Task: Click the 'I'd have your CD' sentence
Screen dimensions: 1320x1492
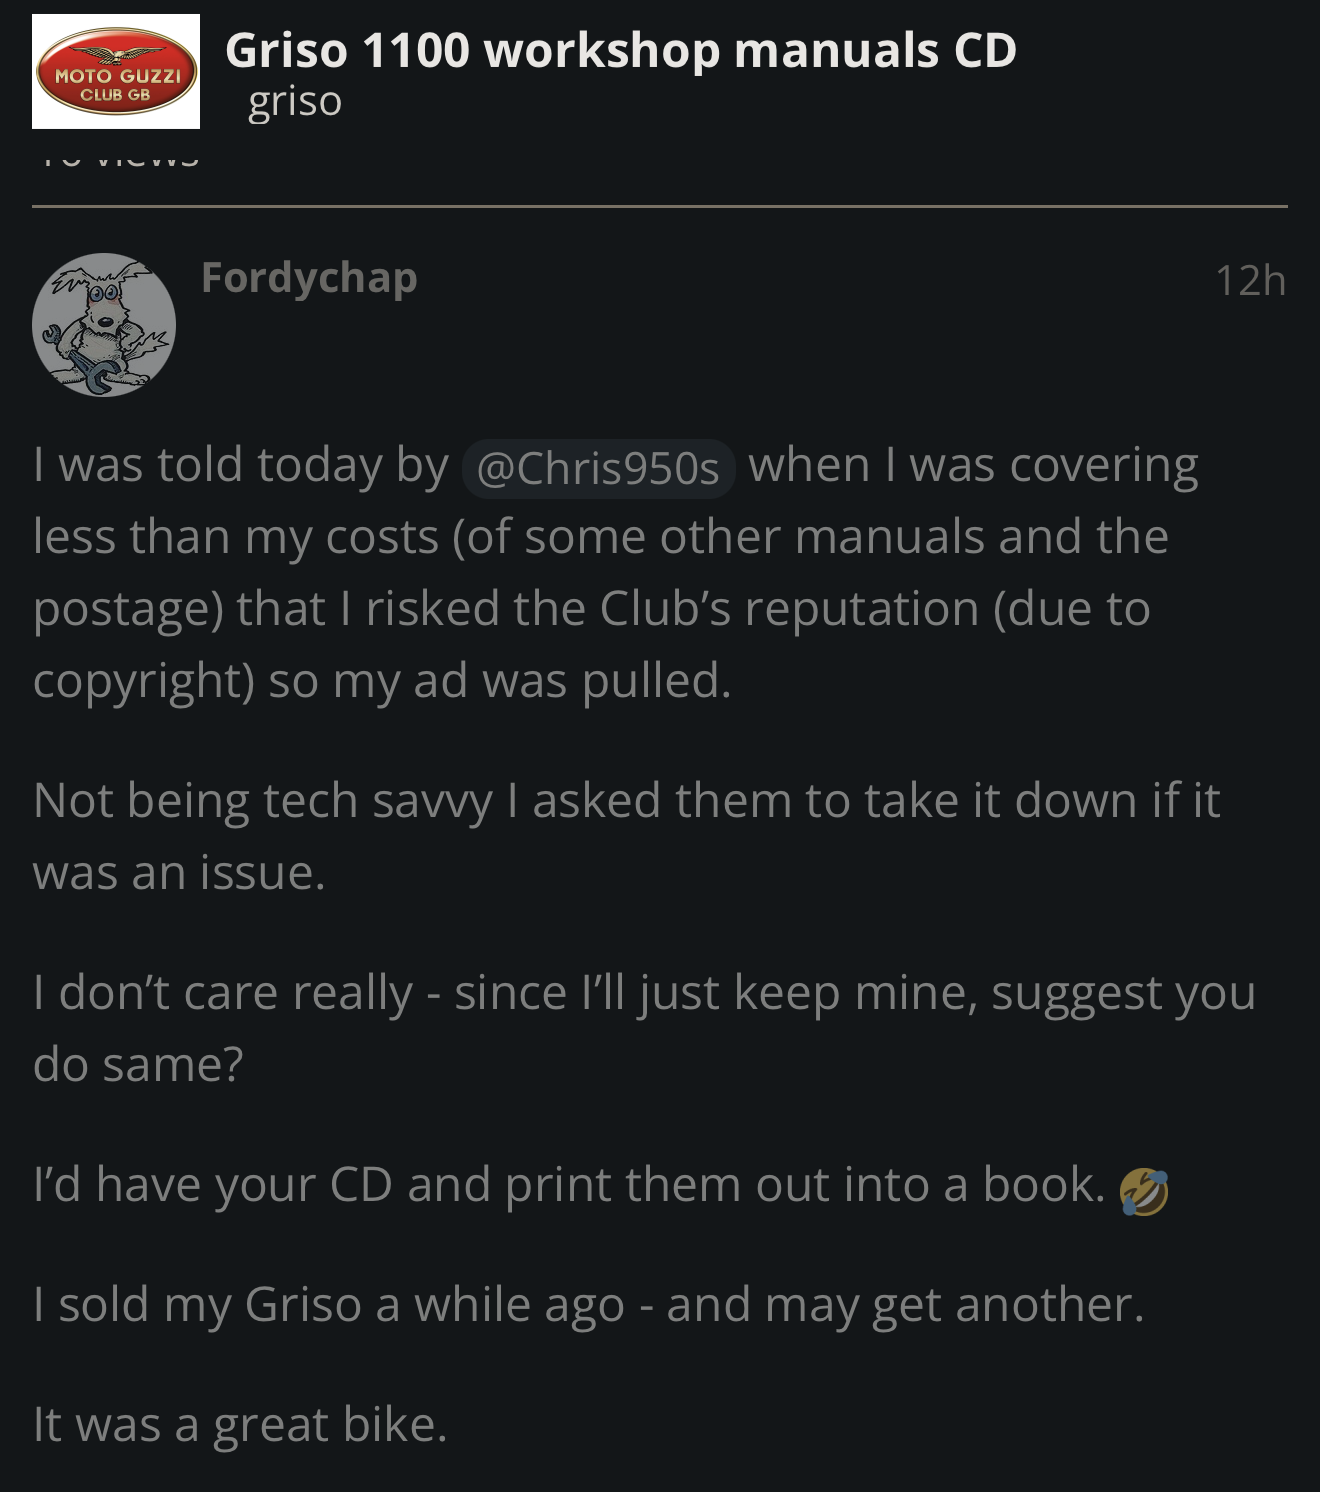Action: point(568,1185)
